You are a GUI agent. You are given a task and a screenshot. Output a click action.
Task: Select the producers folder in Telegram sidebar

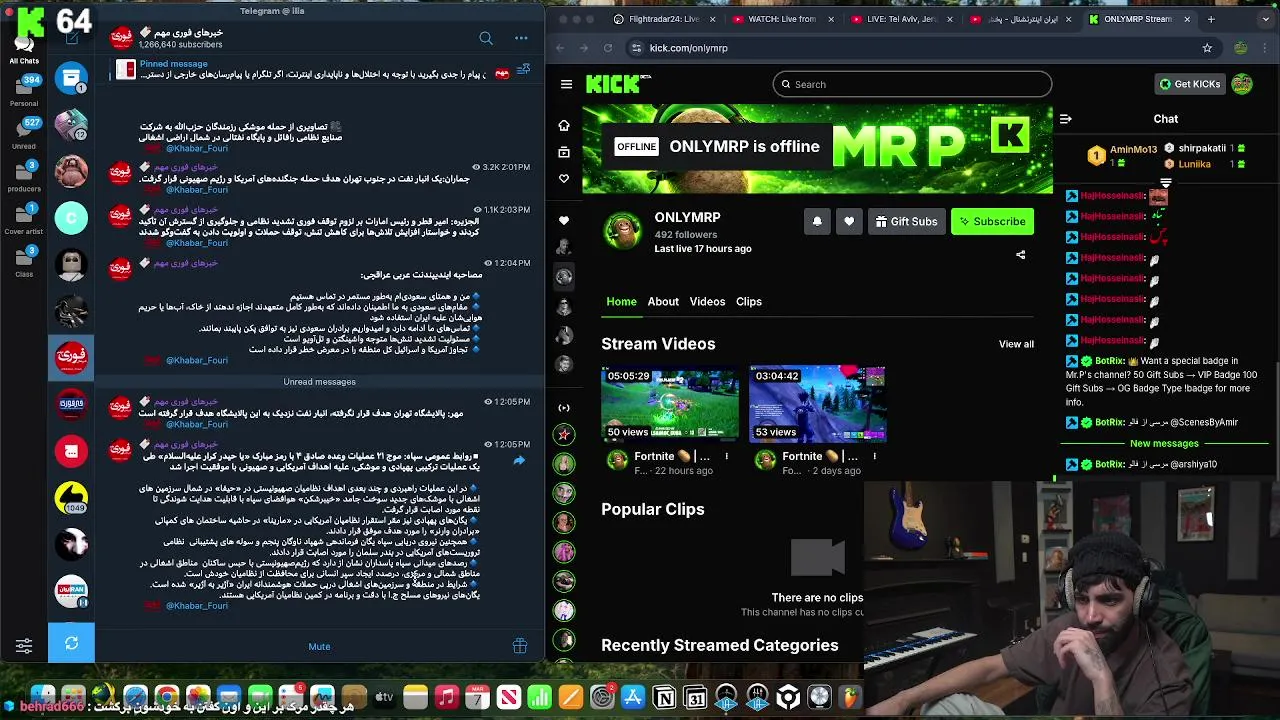tap(24, 176)
